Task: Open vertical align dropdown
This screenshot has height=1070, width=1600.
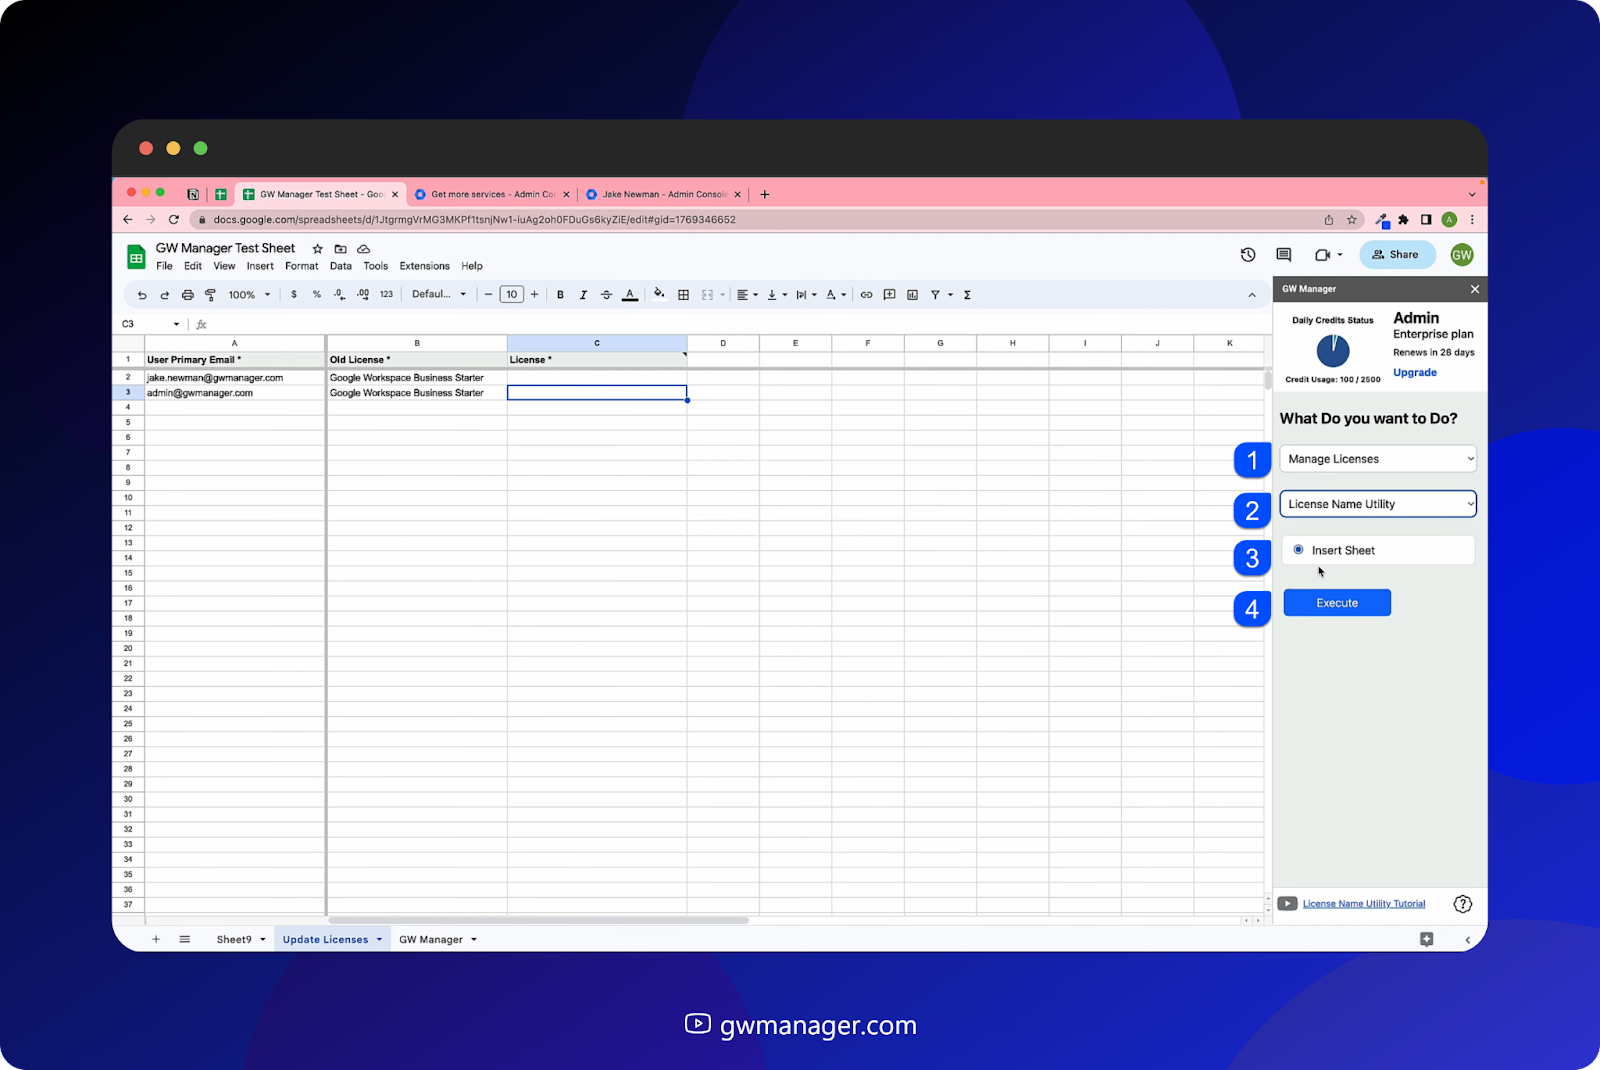Action: [x=777, y=295]
